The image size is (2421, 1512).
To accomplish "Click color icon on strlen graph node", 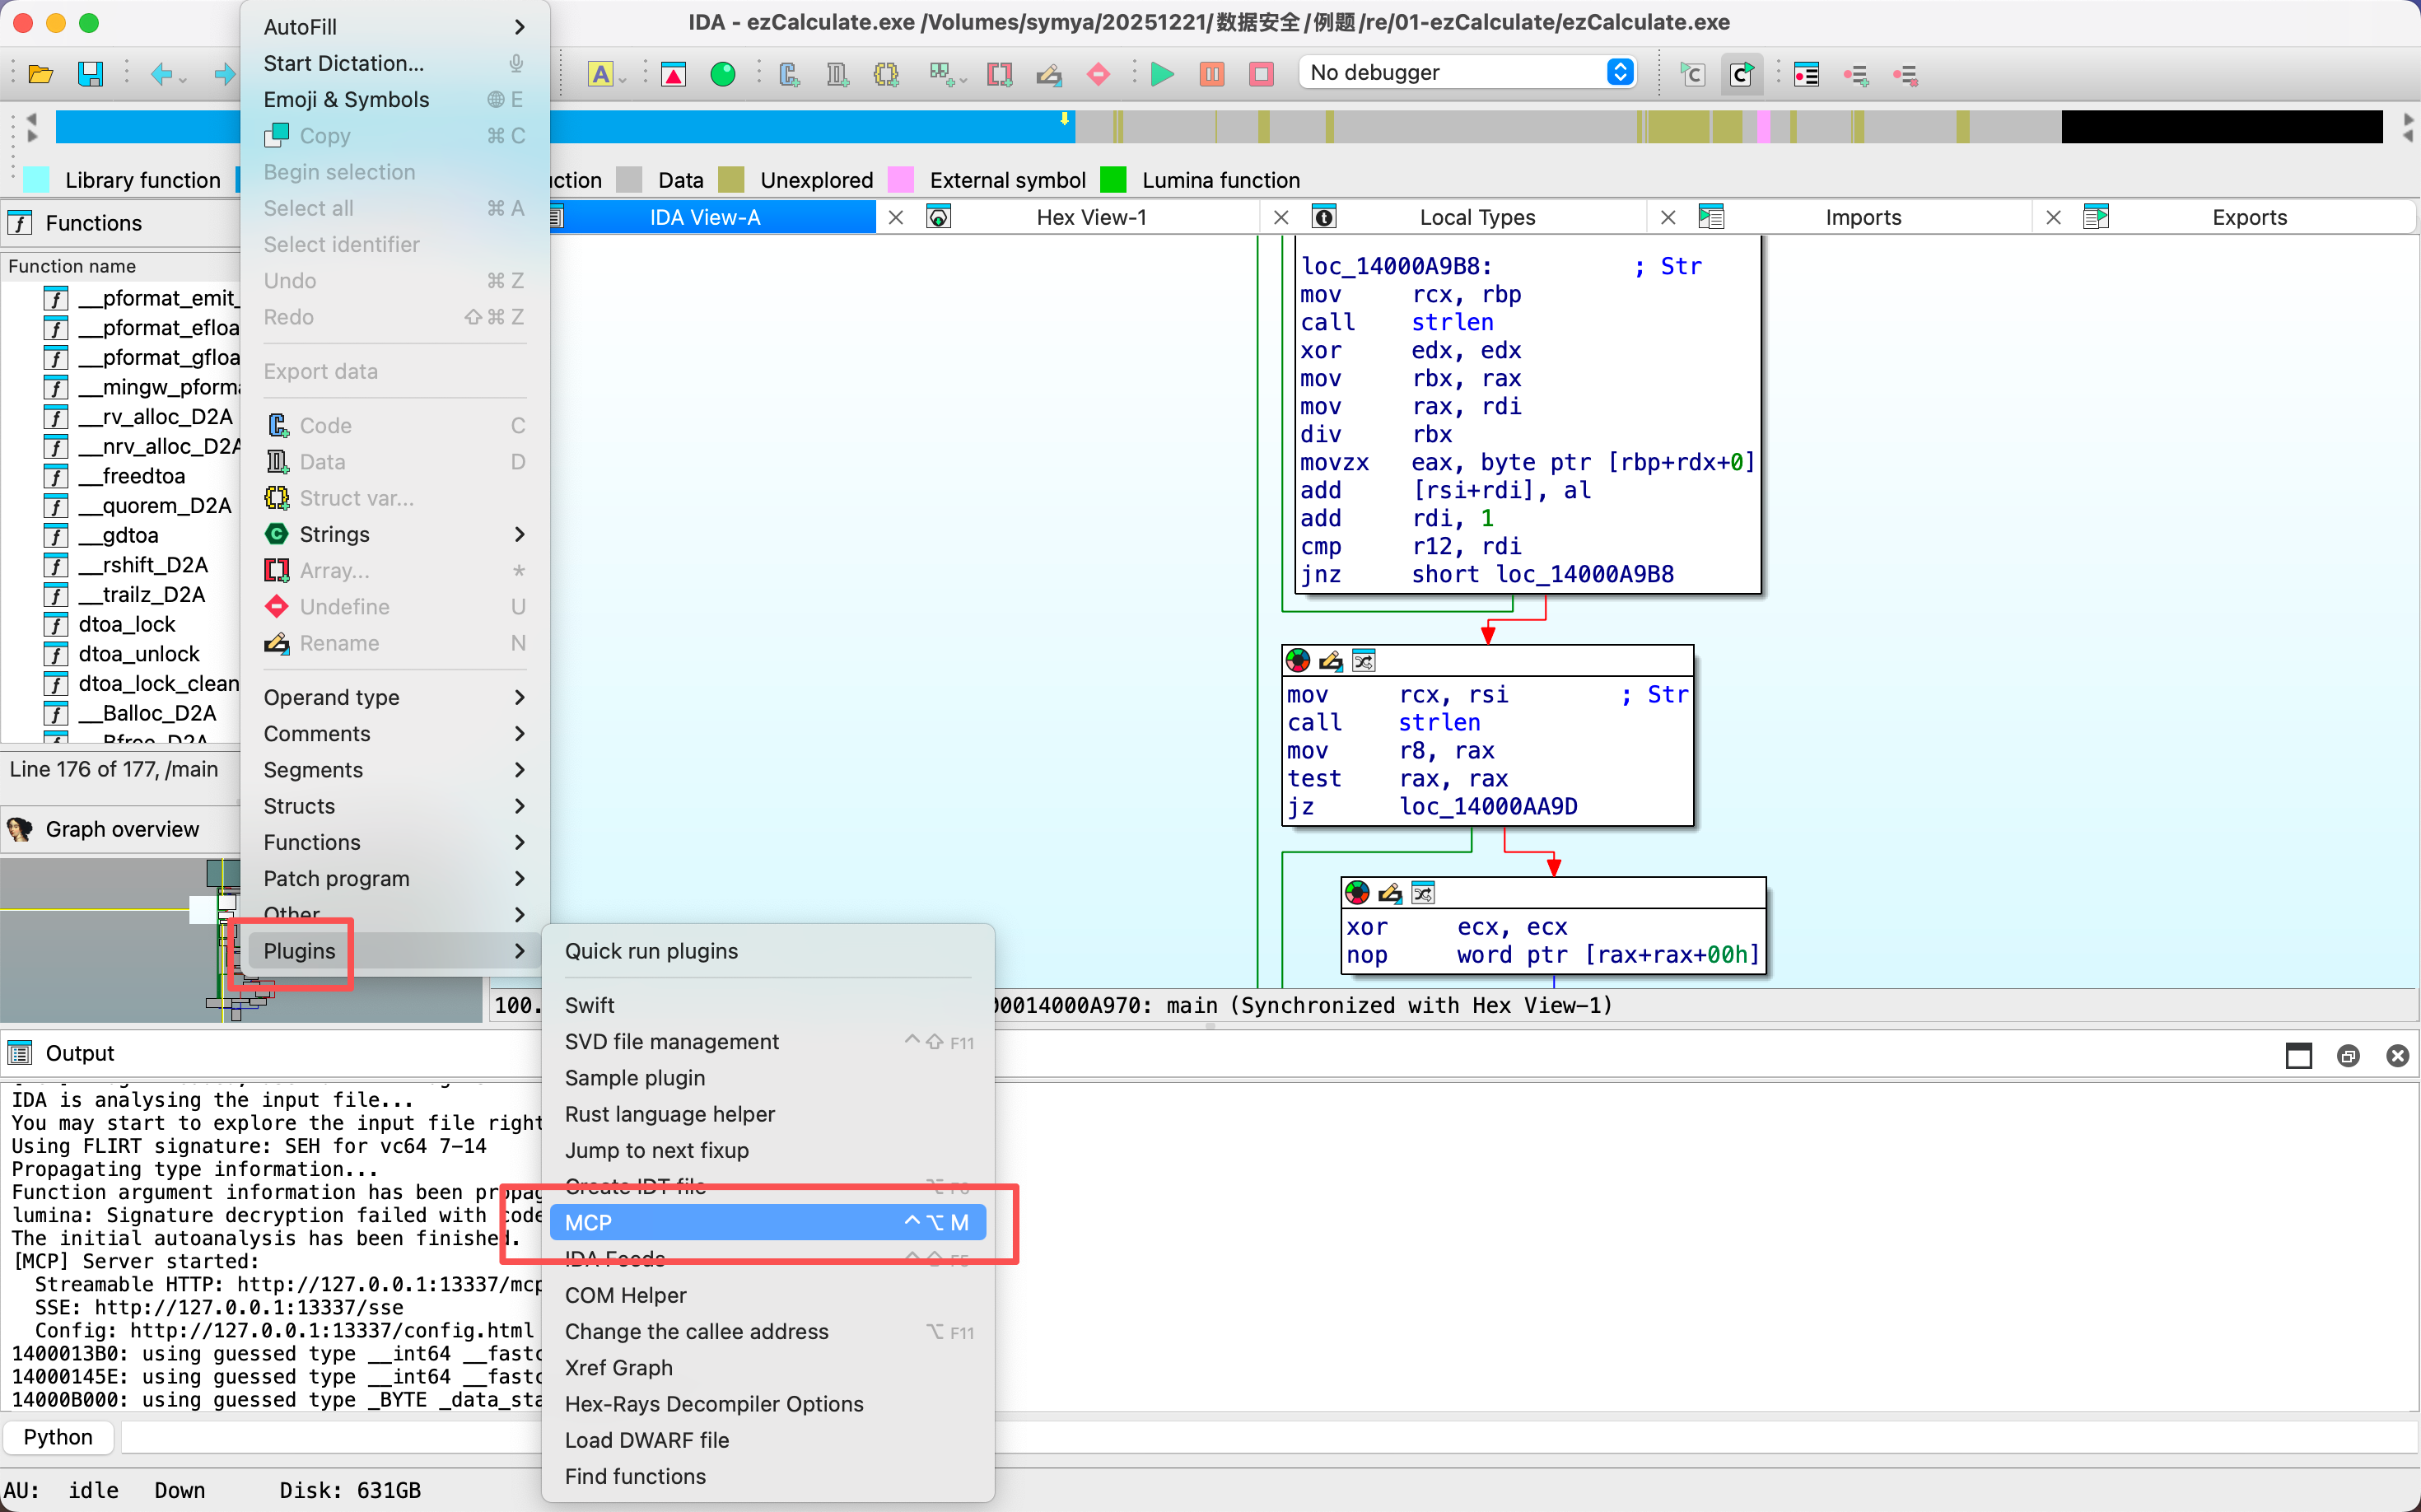I will [1298, 661].
